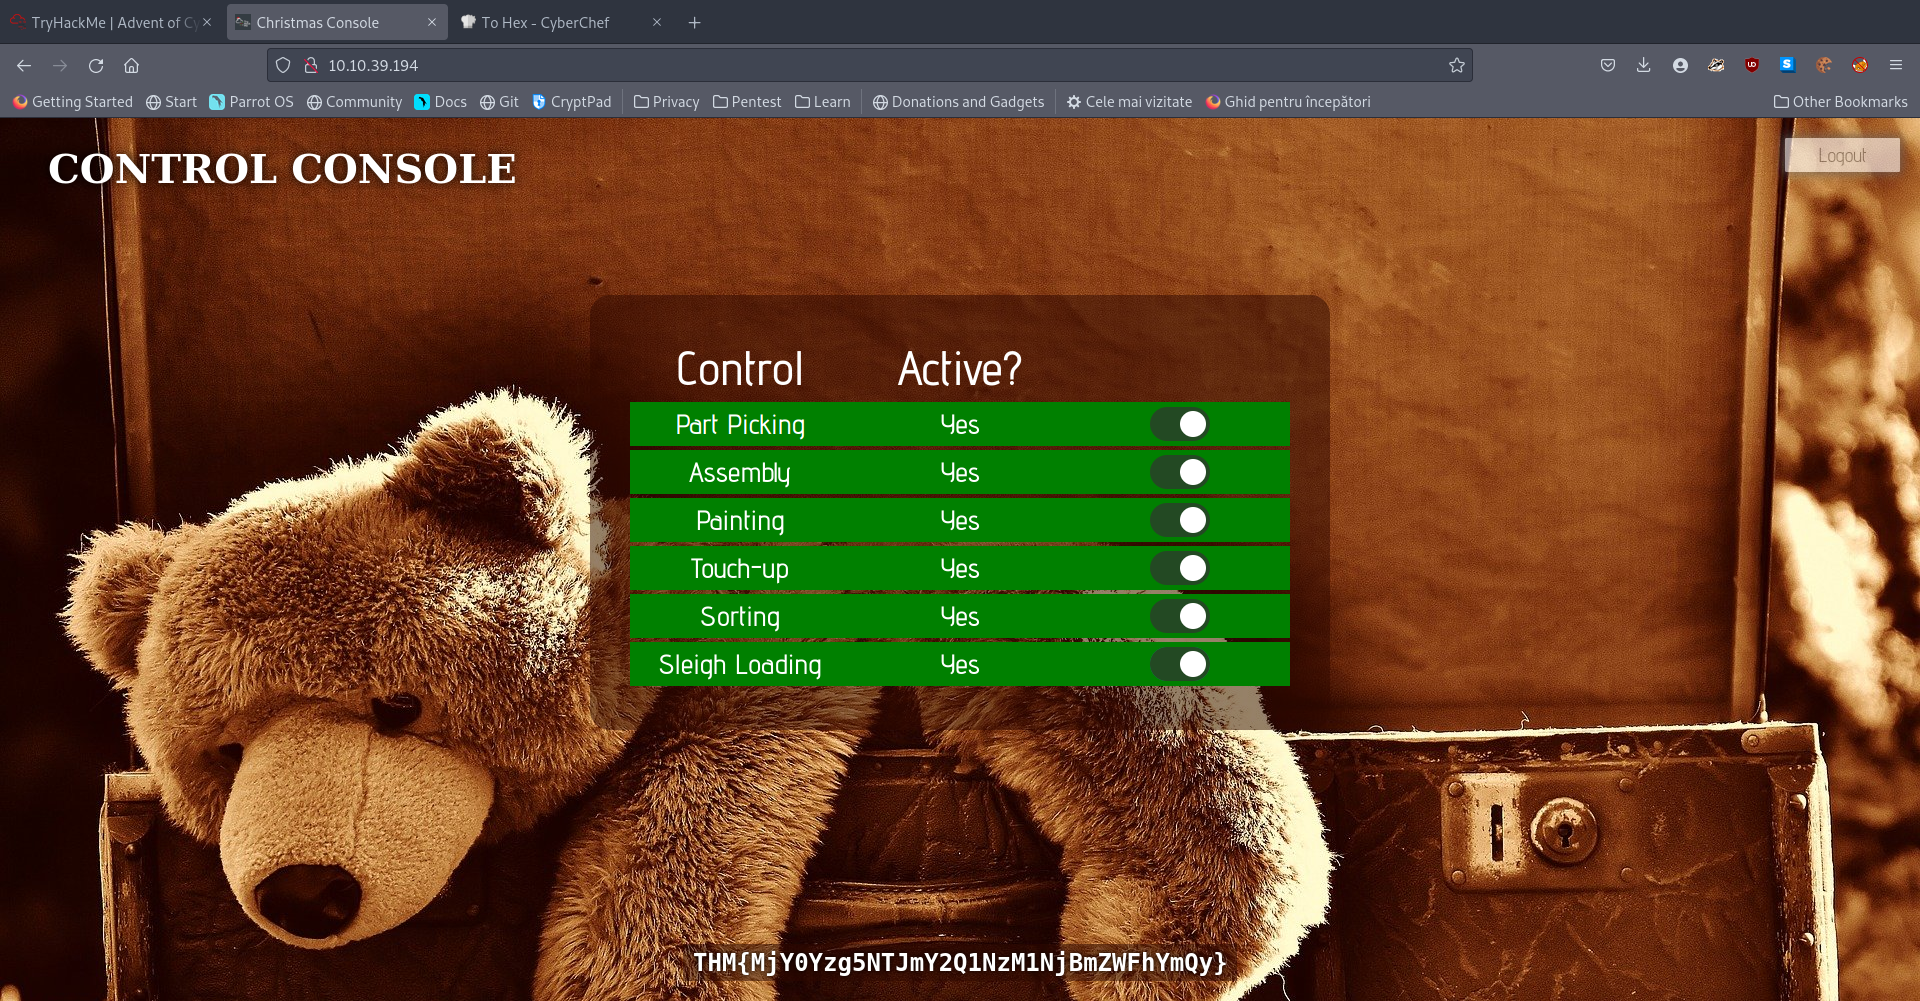Click the uBlock Origin extension icon
The width and height of the screenshot is (1920, 1001).
[x=1751, y=66]
